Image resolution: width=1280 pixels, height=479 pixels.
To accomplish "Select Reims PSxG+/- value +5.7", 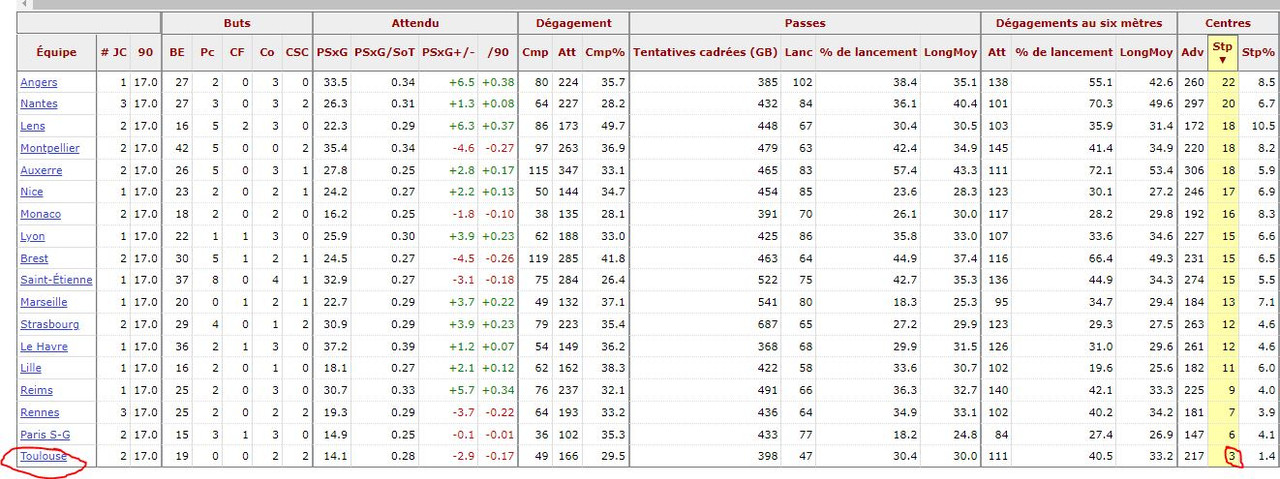I will point(461,390).
